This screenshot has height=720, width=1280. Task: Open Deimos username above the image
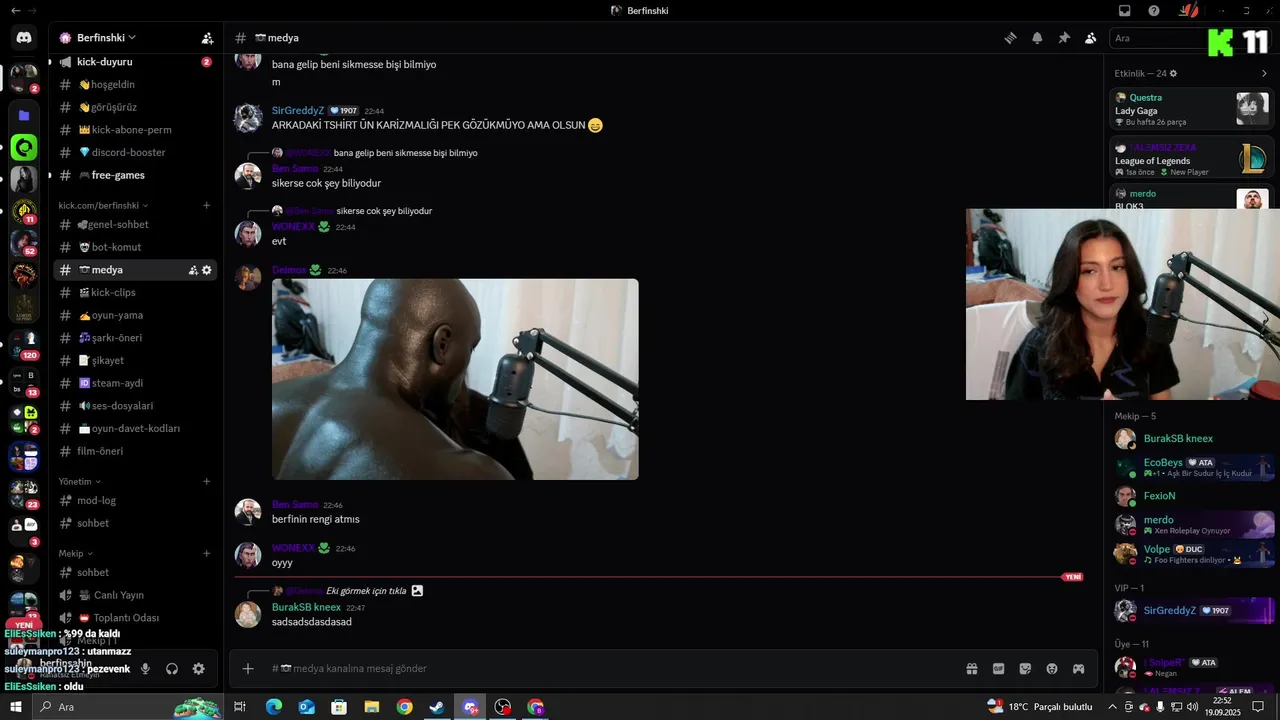click(288, 270)
